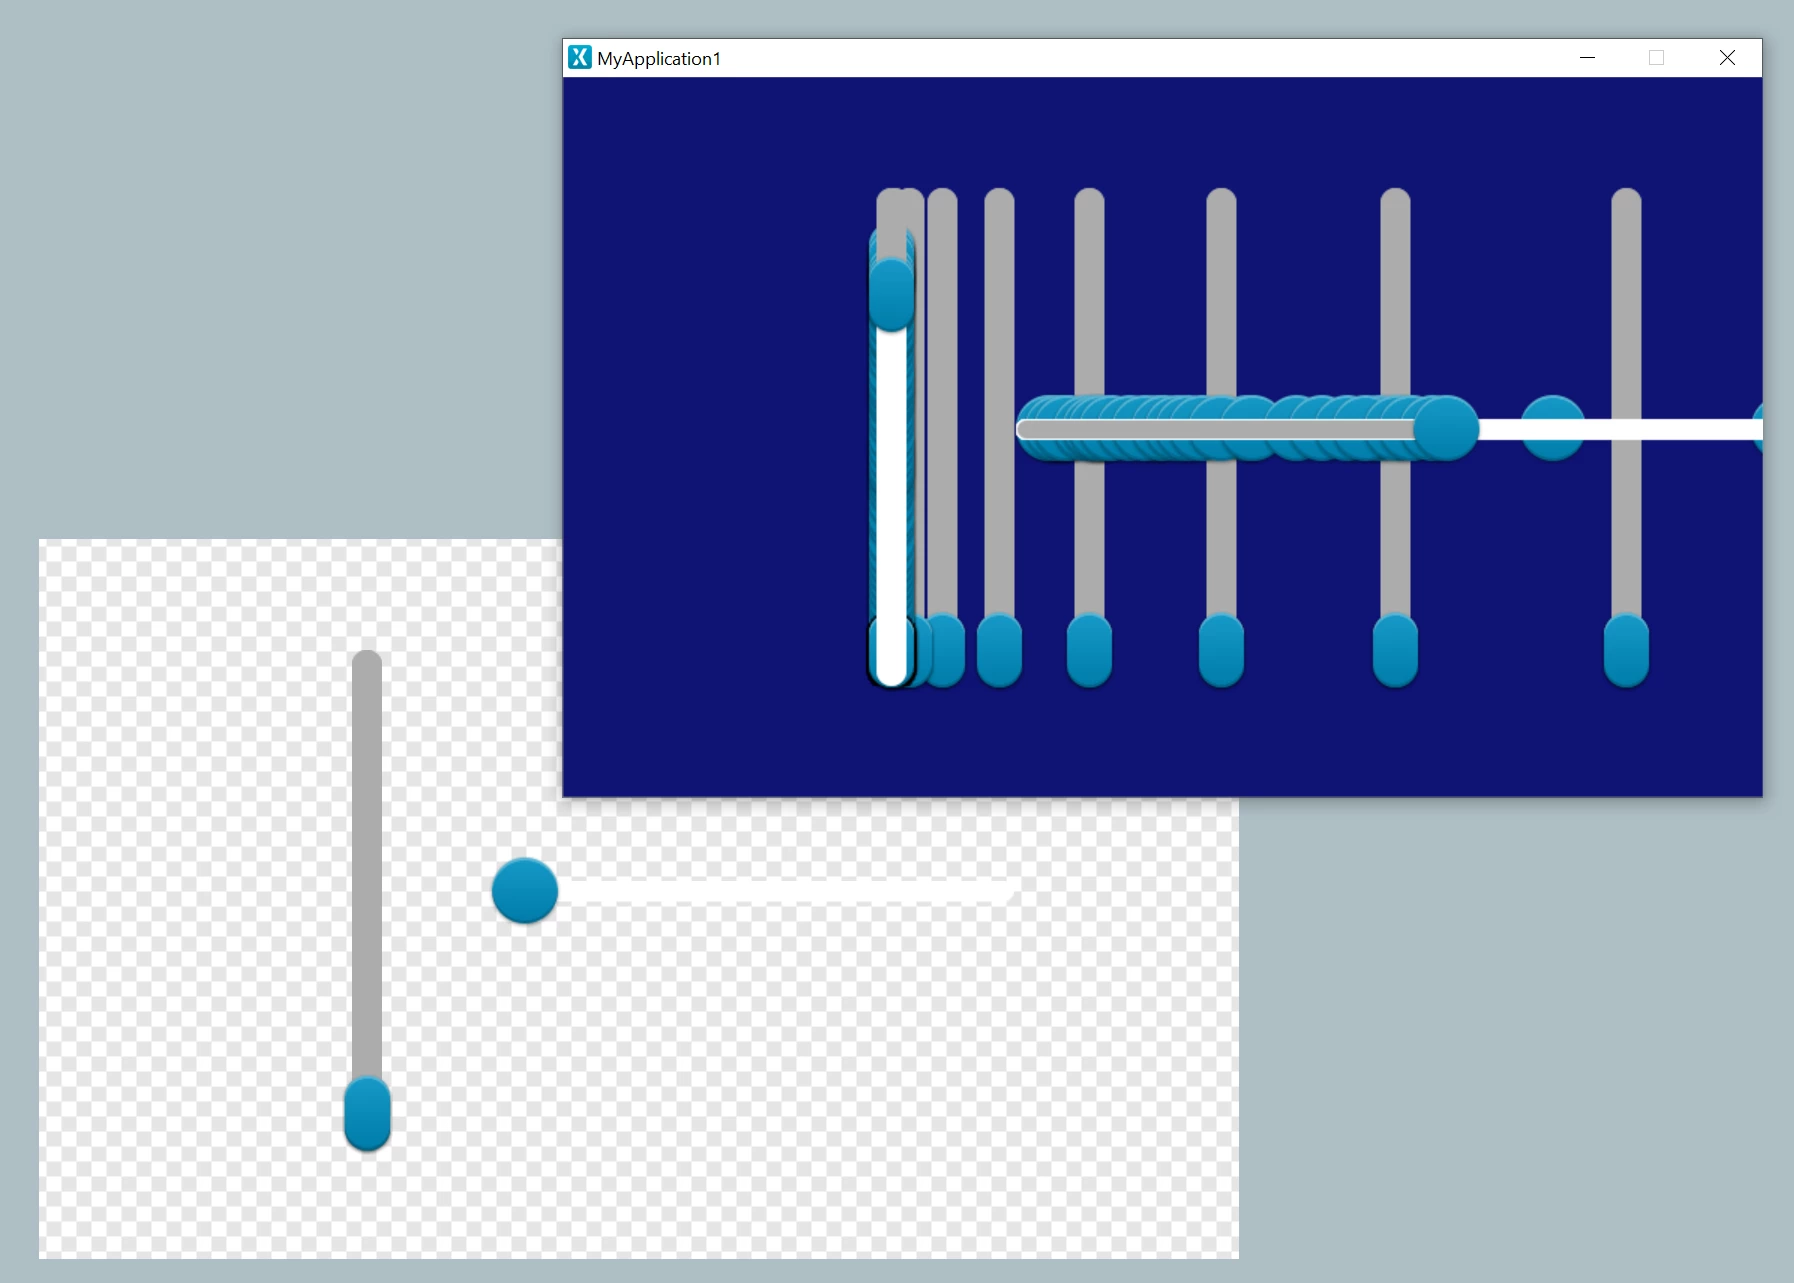Screen dimensions: 1794x1283
Task: Click the large round knob ending the gray horizontal track
Action: [1446, 428]
